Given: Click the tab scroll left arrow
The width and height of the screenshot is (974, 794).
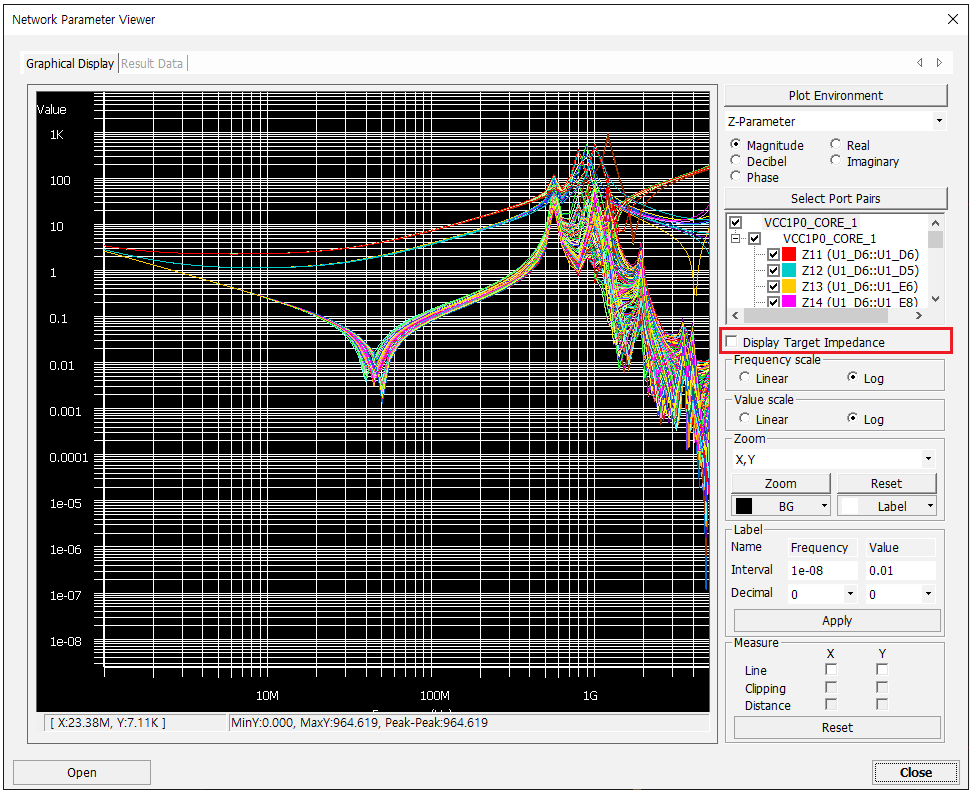Looking at the screenshot, I should 920,63.
